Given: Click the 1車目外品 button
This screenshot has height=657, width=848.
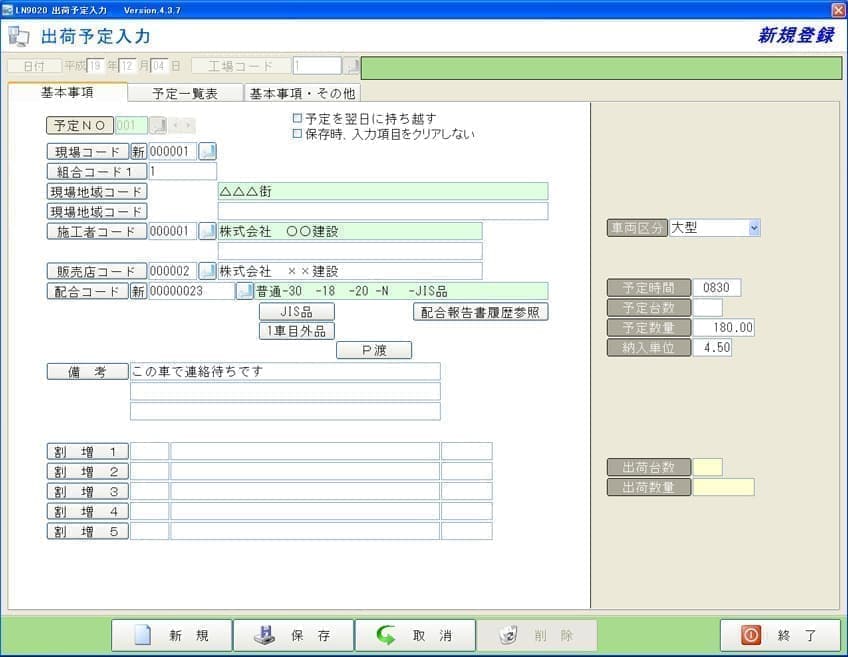Looking at the screenshot, I should click(x=296, y=331).
